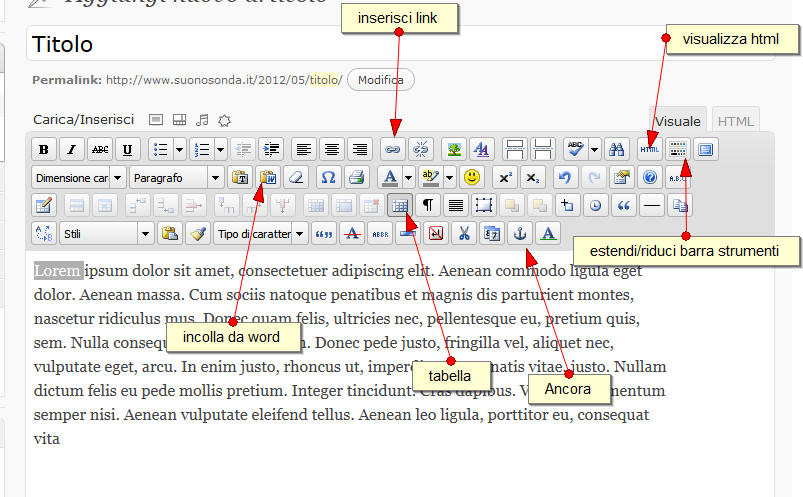
Task: Click the subscript x₂ icon
Action: tap(533, 178)
